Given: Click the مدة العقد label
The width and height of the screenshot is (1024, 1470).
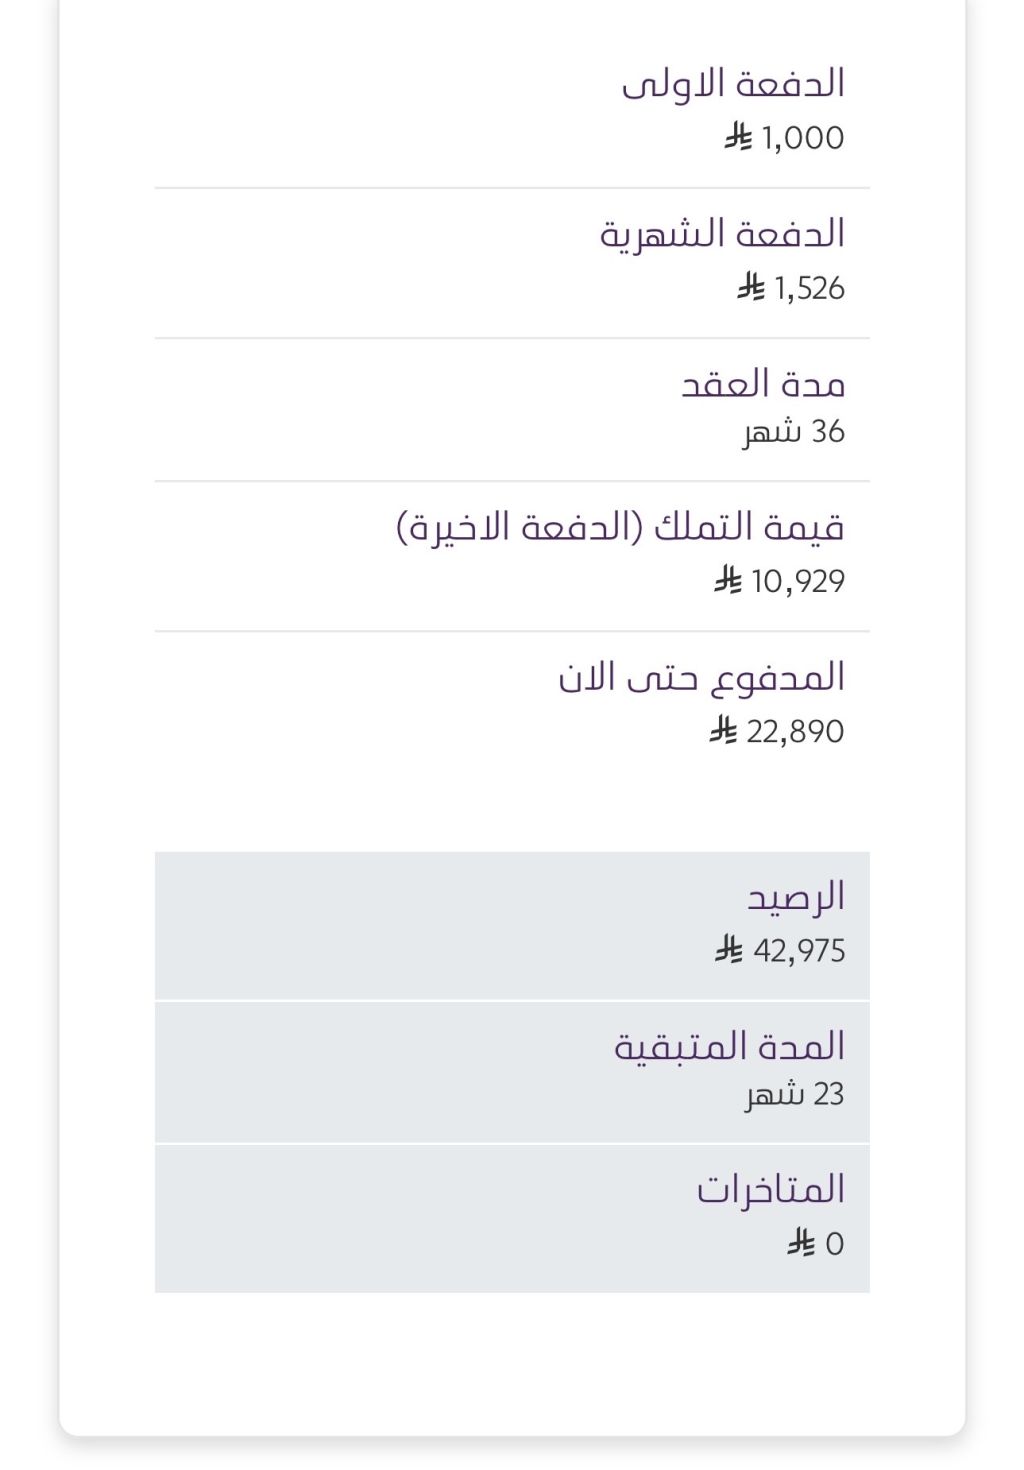Looking at the screenshot, I should [x=763, y=385].
